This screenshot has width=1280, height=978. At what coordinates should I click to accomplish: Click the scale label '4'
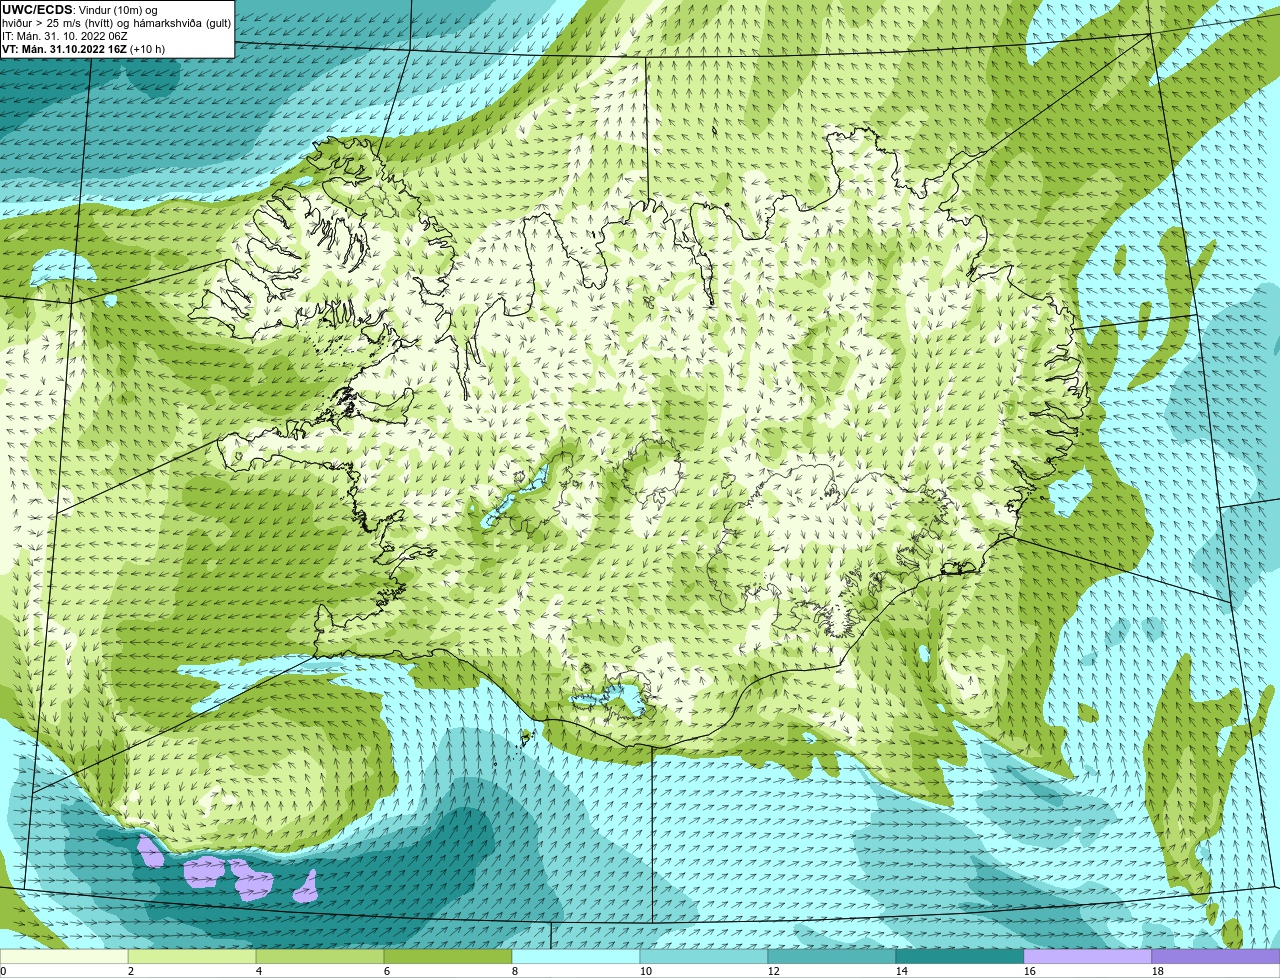point(259,971)
